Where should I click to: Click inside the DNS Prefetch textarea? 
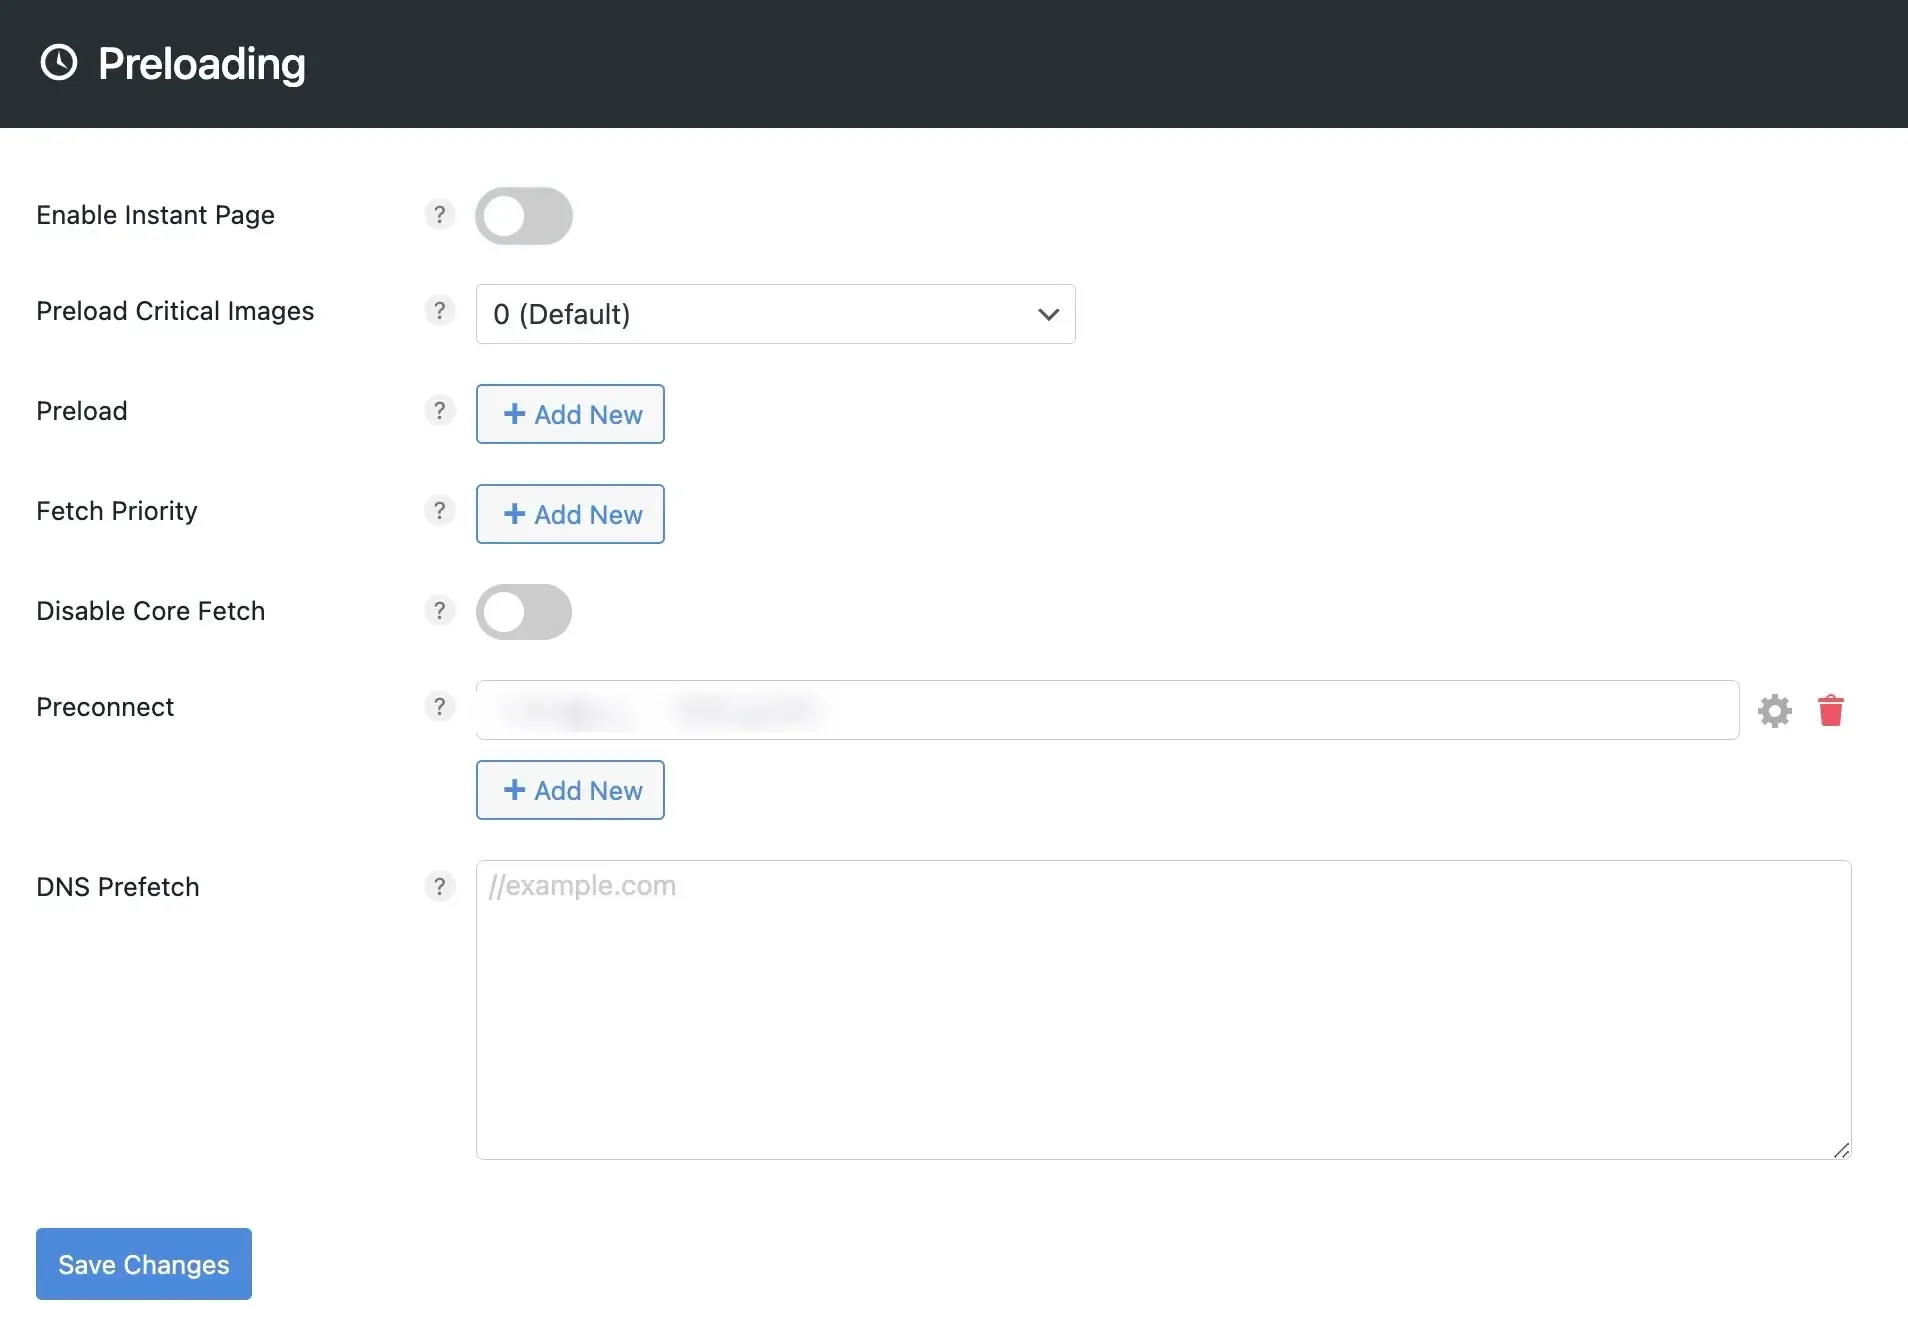[1163, 1010]
